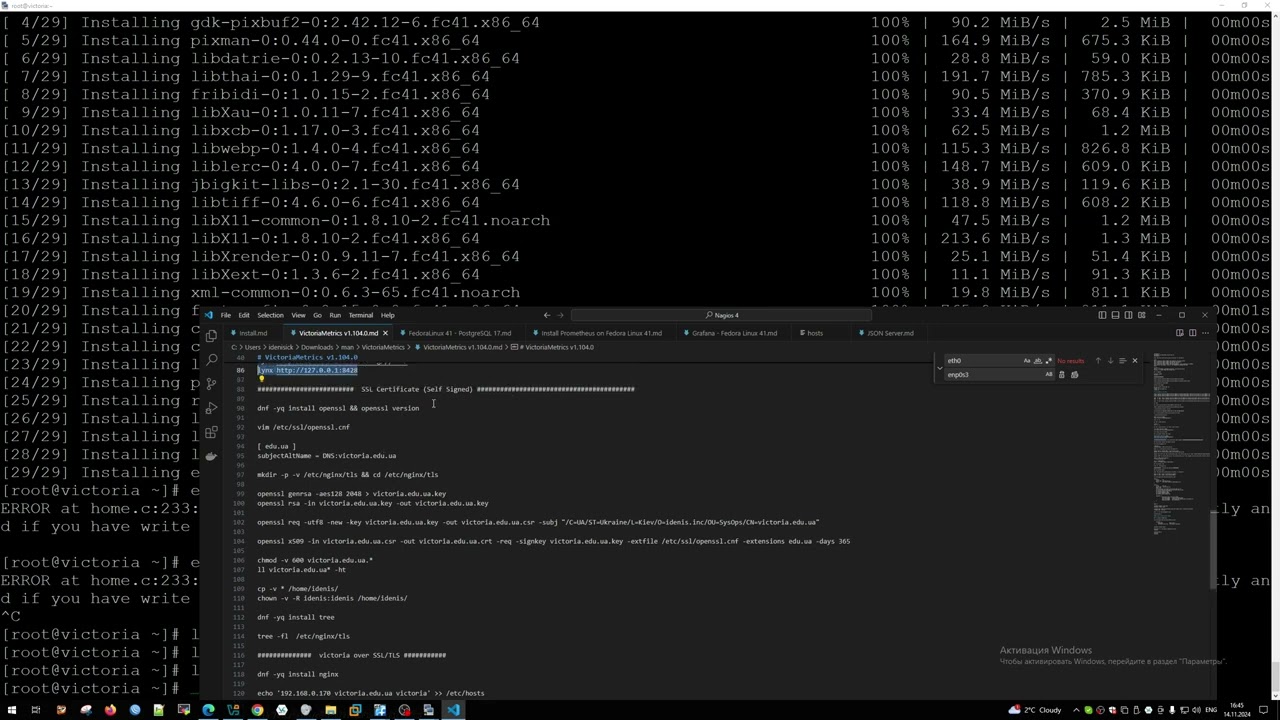Open Docker view in activity bar
Screen dimensions: 1280x720
pyautogui.click(x=211, y=456)
